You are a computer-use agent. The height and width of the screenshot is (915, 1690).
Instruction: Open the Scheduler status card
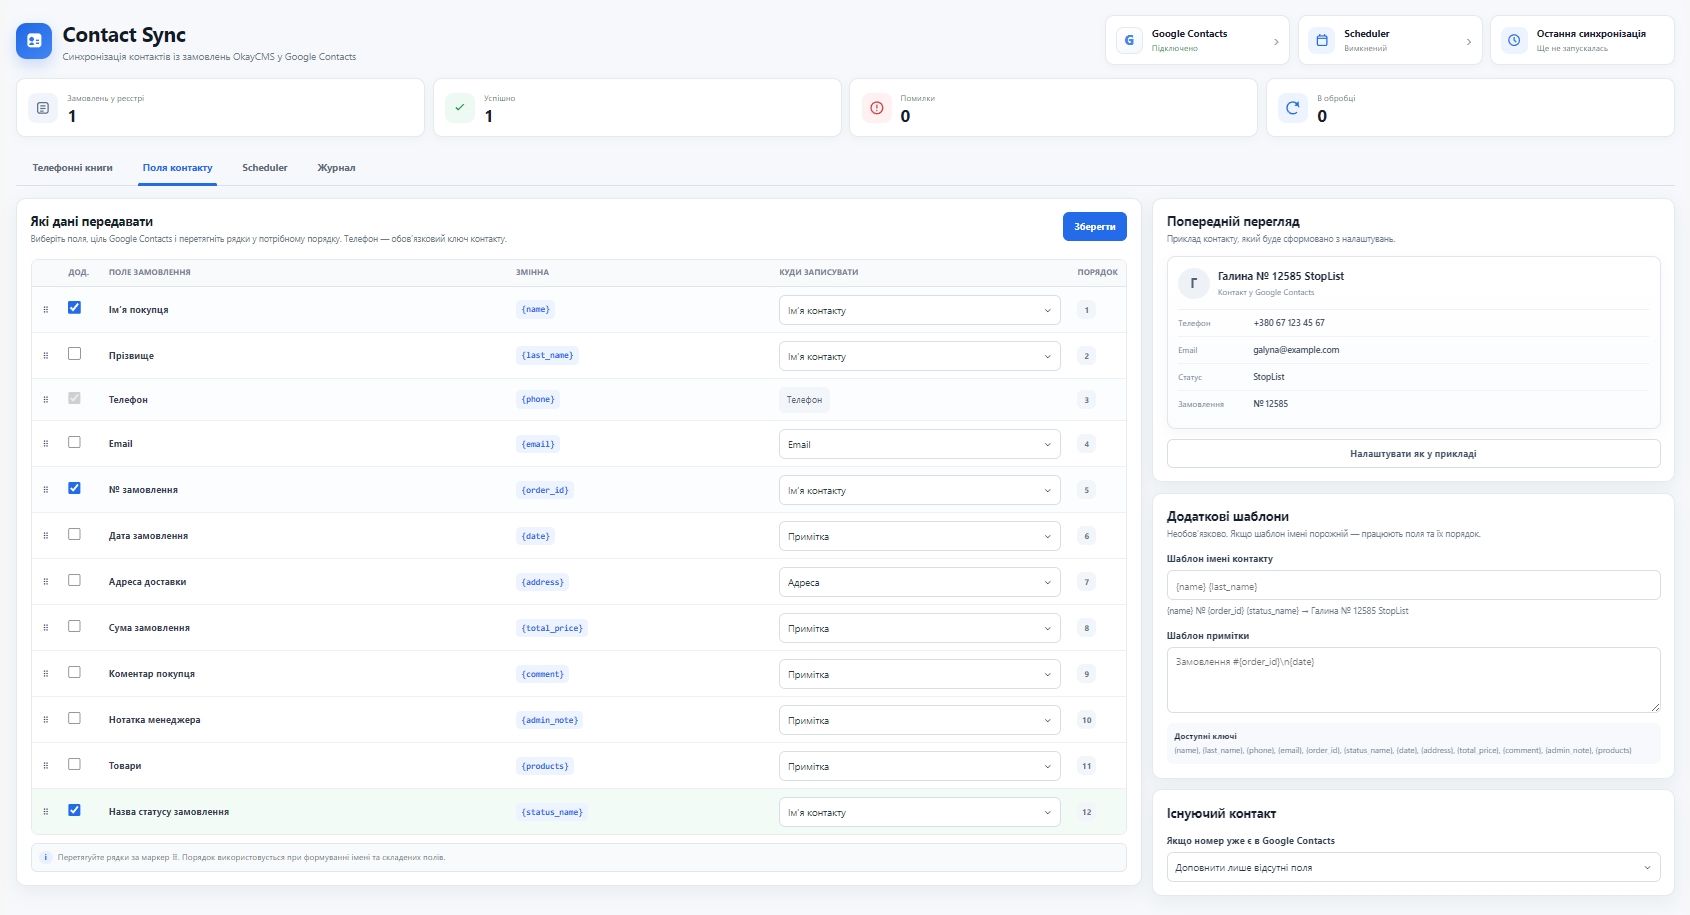click(x=1390, y=41)
